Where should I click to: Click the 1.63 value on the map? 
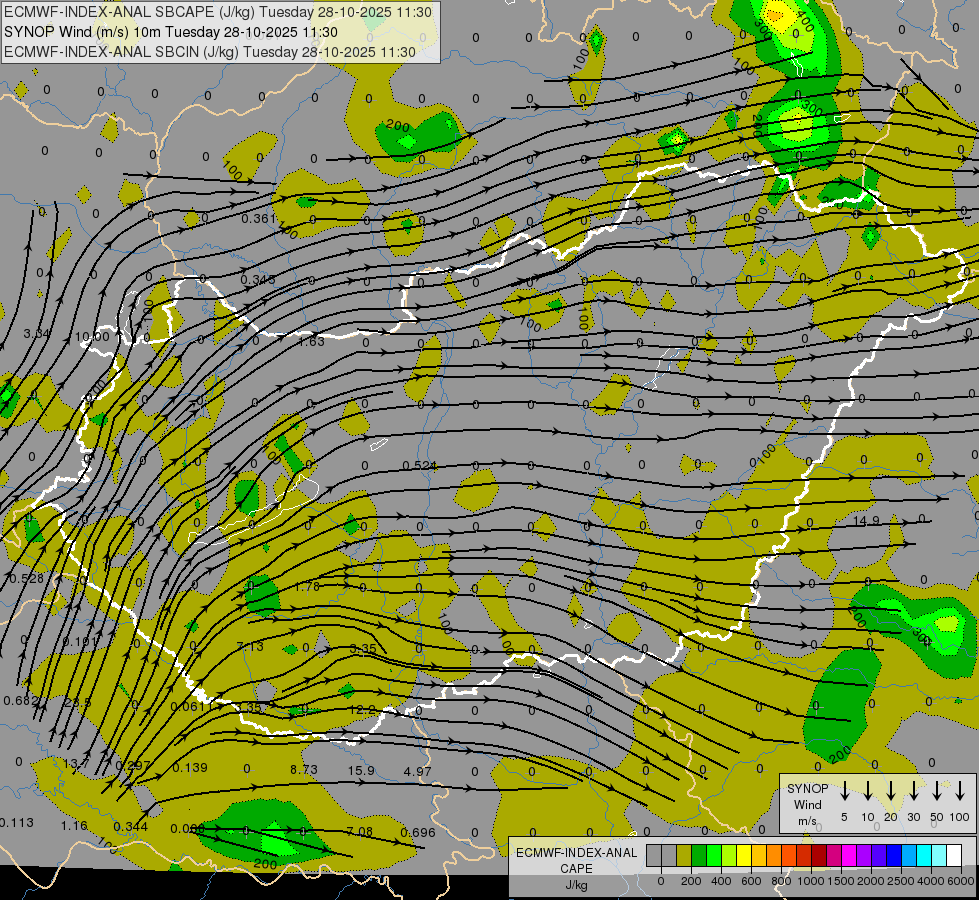point(311,341)
